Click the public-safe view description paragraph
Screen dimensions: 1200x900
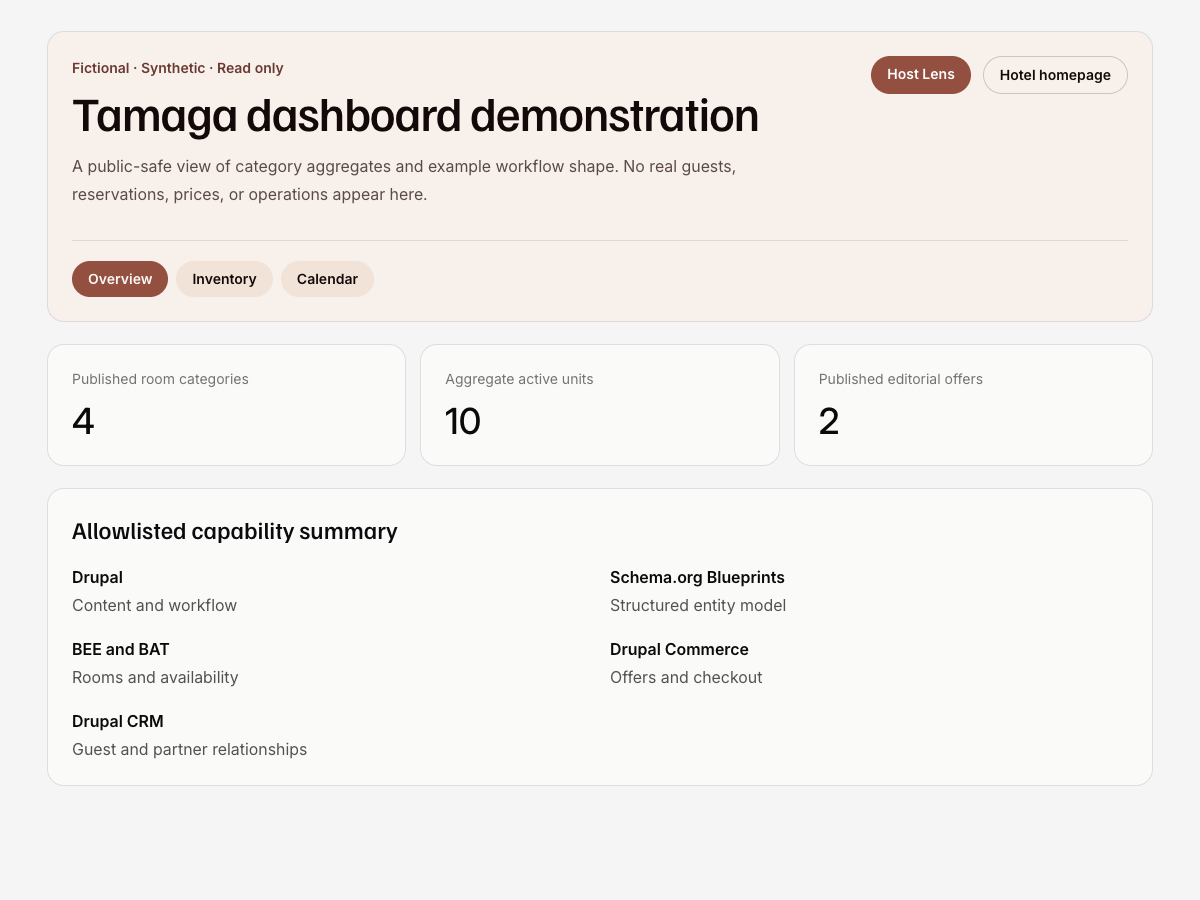(404, 180)
